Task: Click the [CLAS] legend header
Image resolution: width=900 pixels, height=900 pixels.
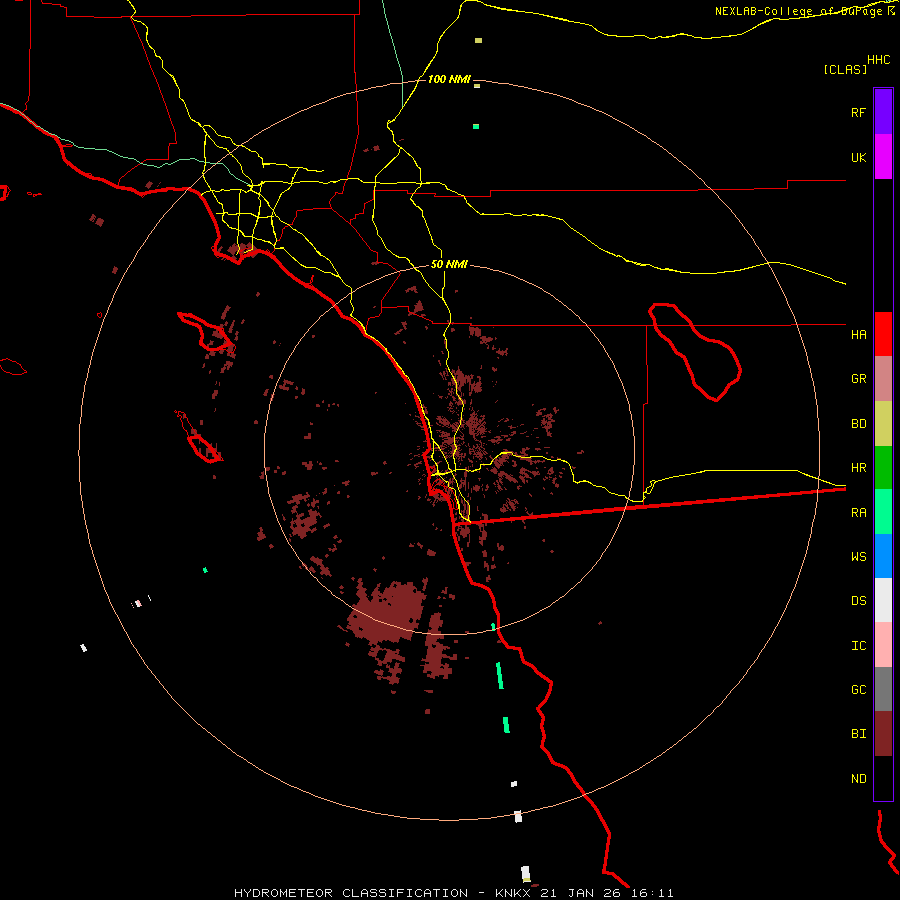Action: click(845, 69)
